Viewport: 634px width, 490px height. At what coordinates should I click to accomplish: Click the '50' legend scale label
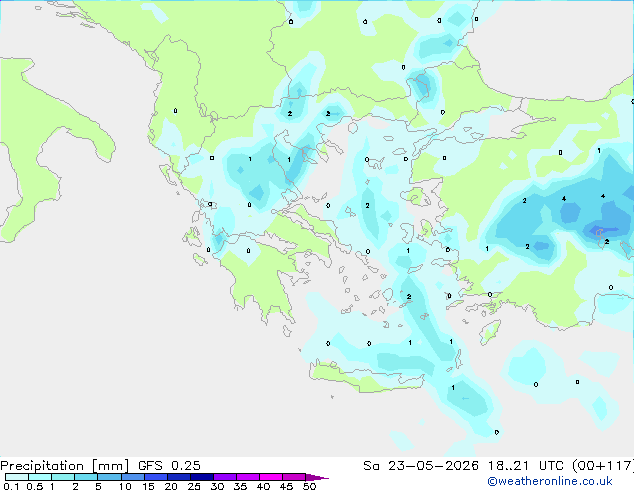tap(310, 486)
